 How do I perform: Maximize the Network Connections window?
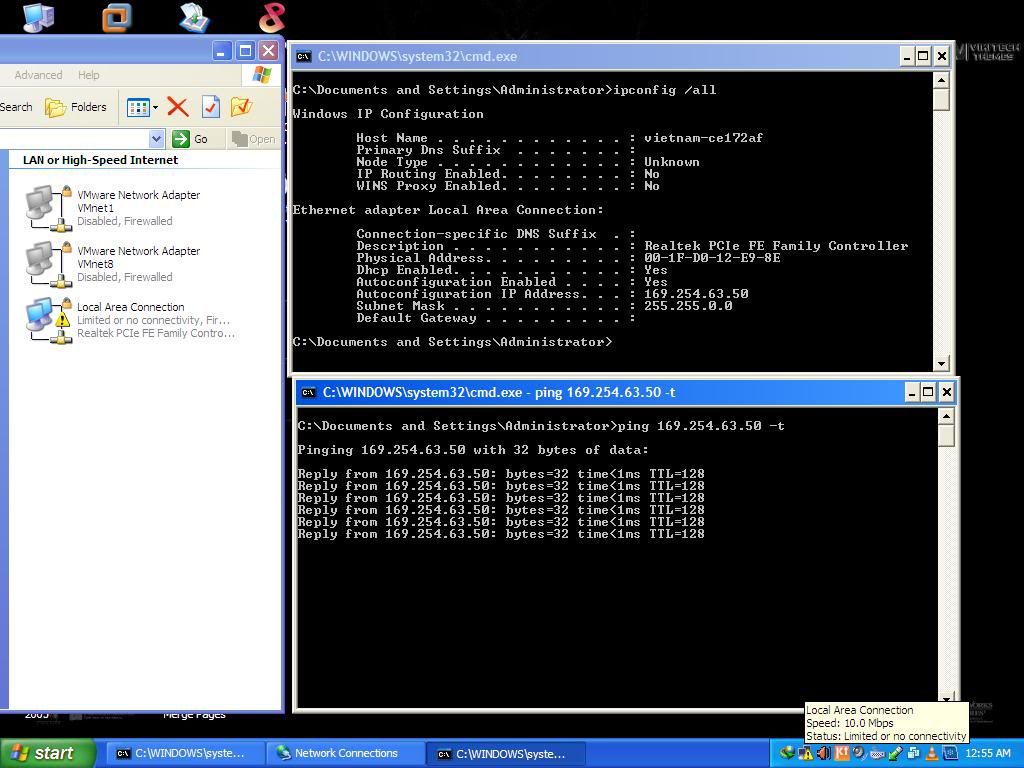click(x=245, y=51)
